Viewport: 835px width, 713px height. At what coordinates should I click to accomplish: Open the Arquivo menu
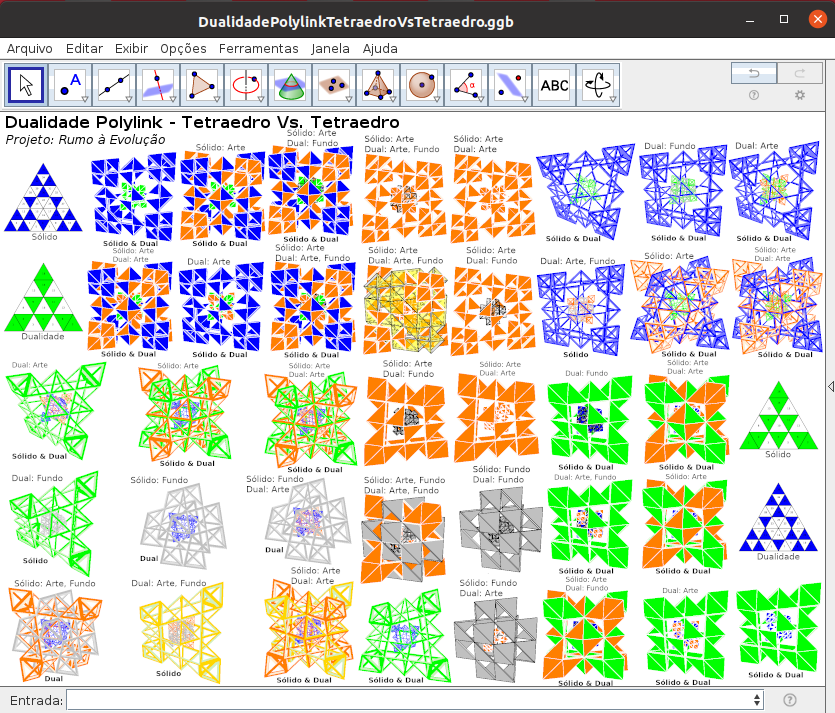[30, 48]
